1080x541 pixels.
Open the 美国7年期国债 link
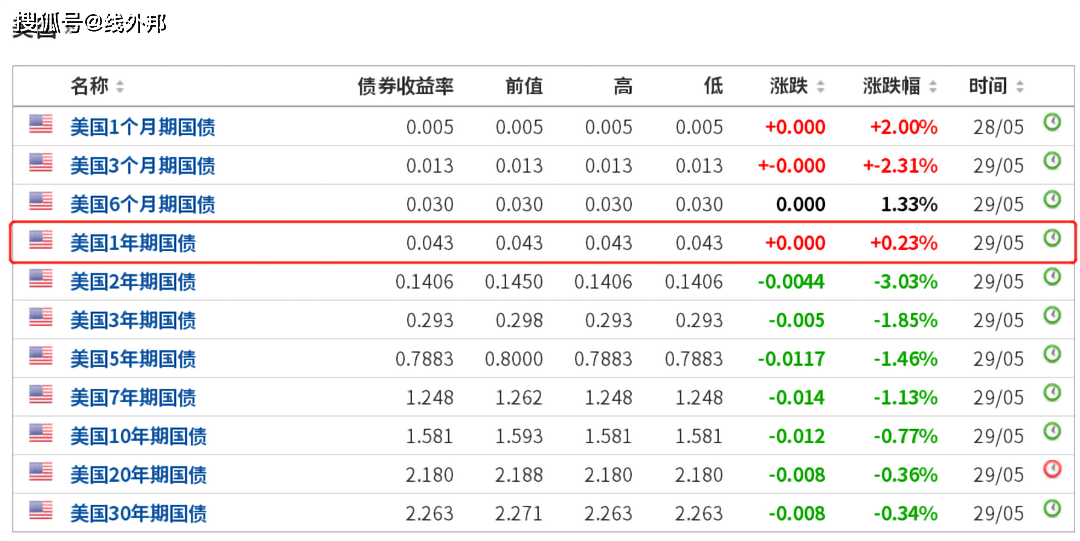point(133,398)
